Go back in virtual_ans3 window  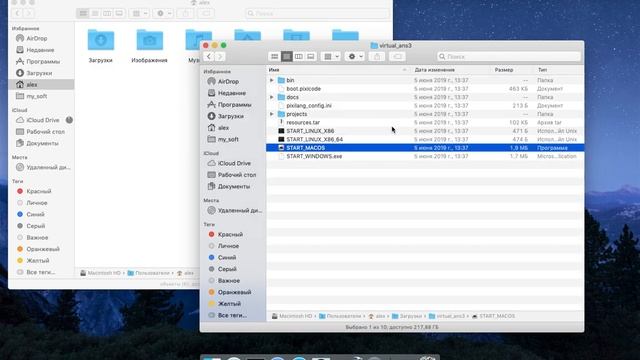pos(209,56)
